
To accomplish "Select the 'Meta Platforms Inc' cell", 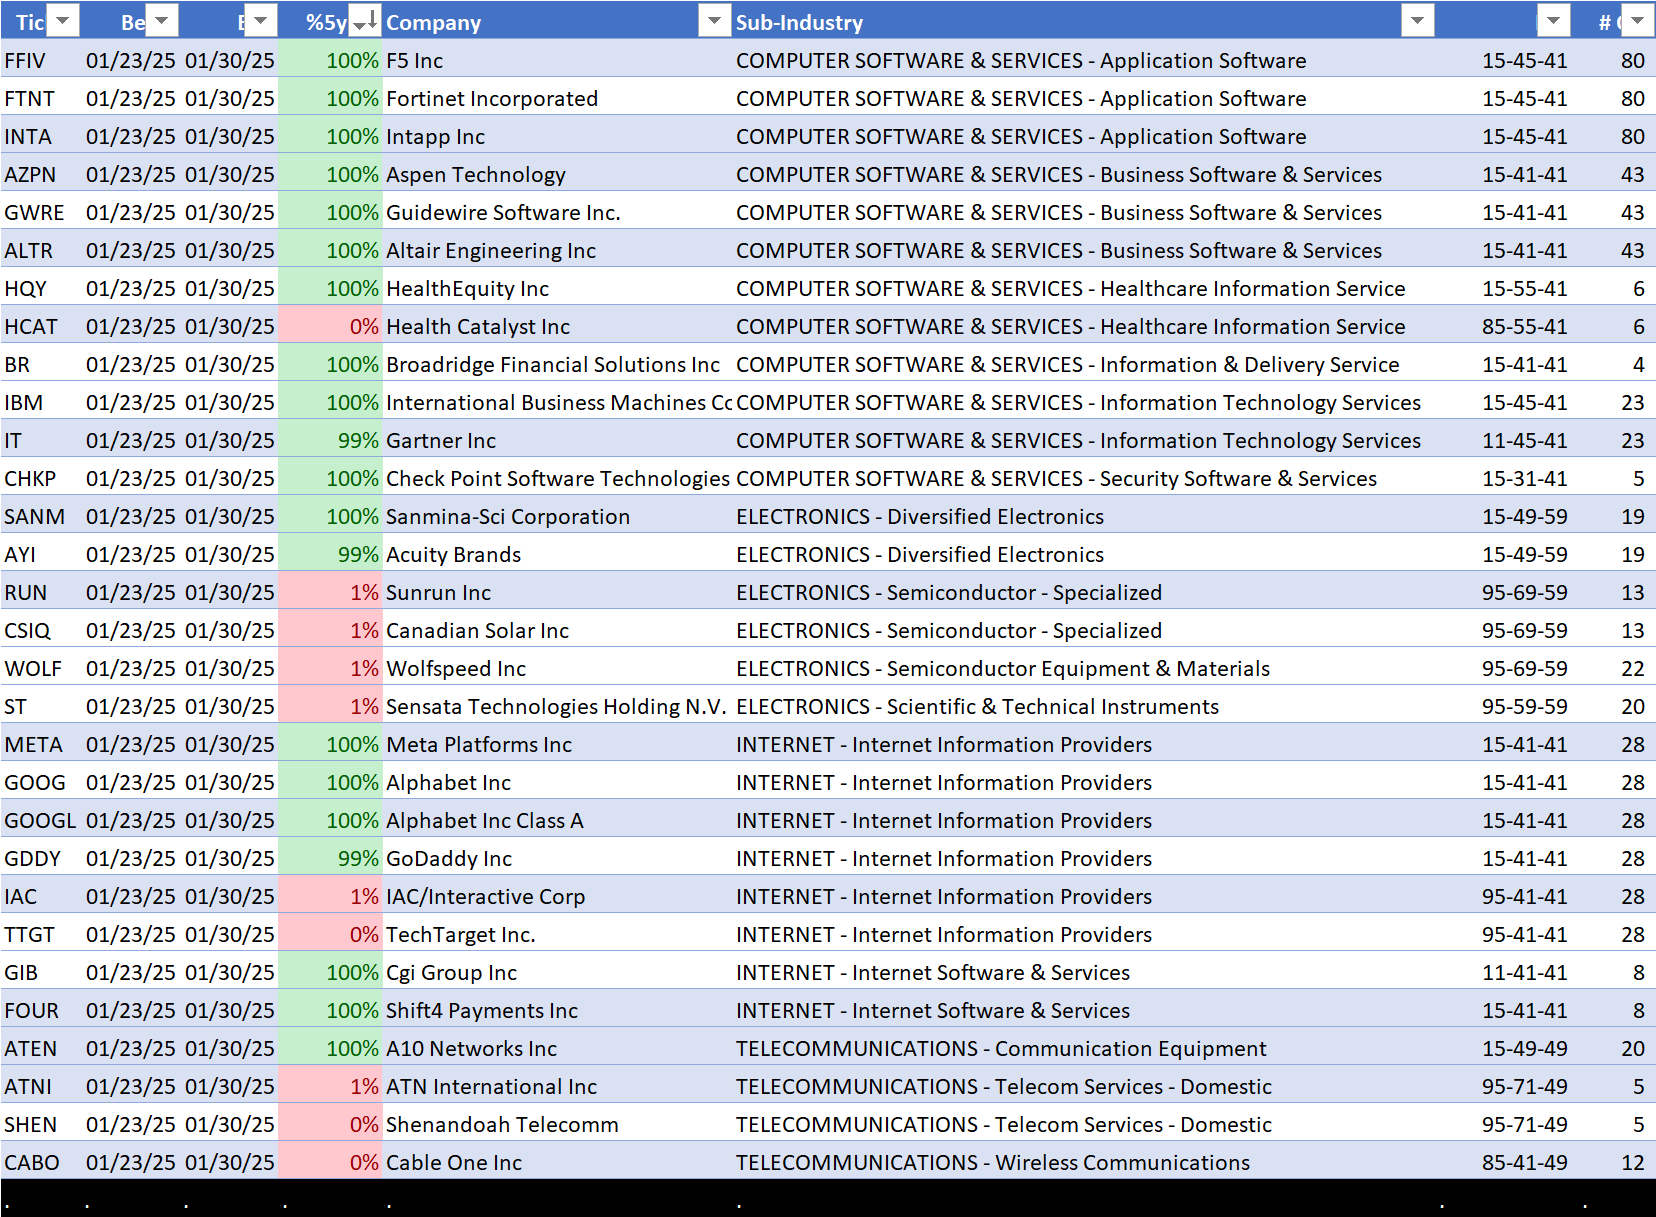I will tap(557, 744).
